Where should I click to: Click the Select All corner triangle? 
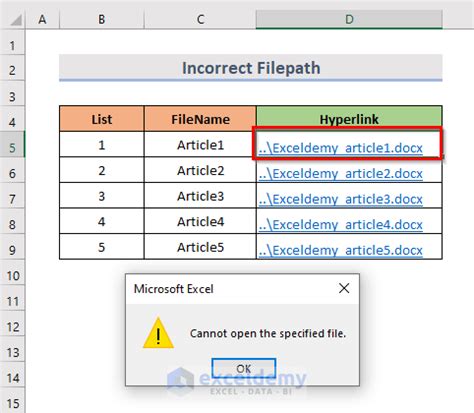point(16,20)
